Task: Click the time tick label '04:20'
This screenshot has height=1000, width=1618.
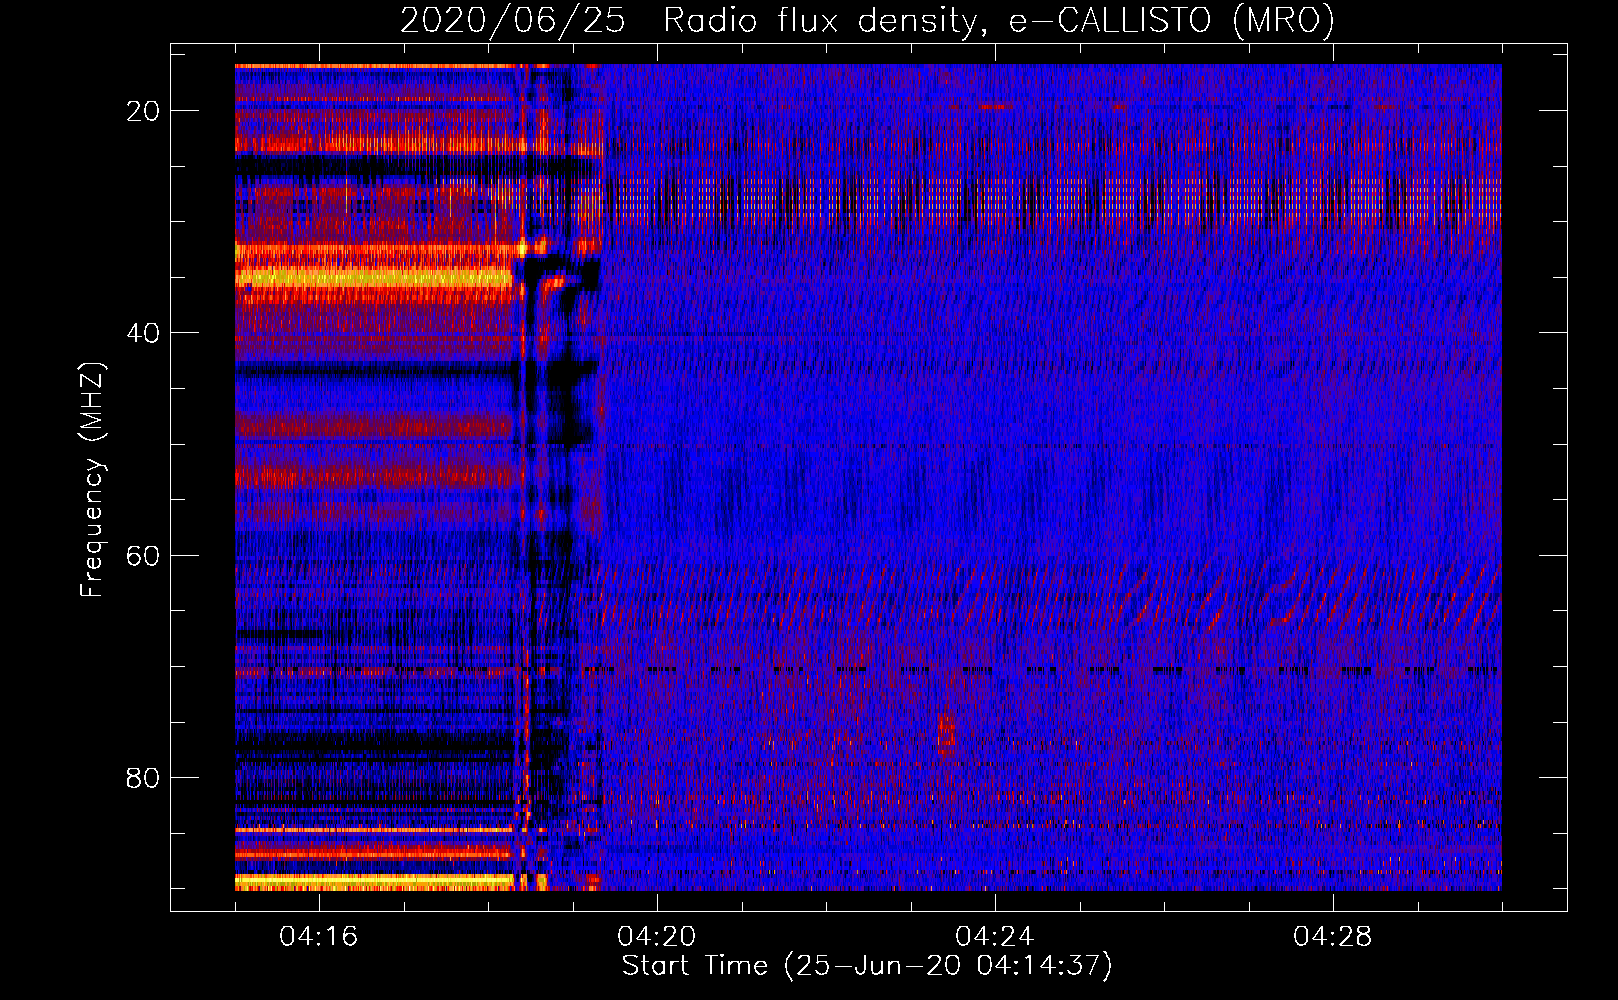Action: click(x=657, y=936)
